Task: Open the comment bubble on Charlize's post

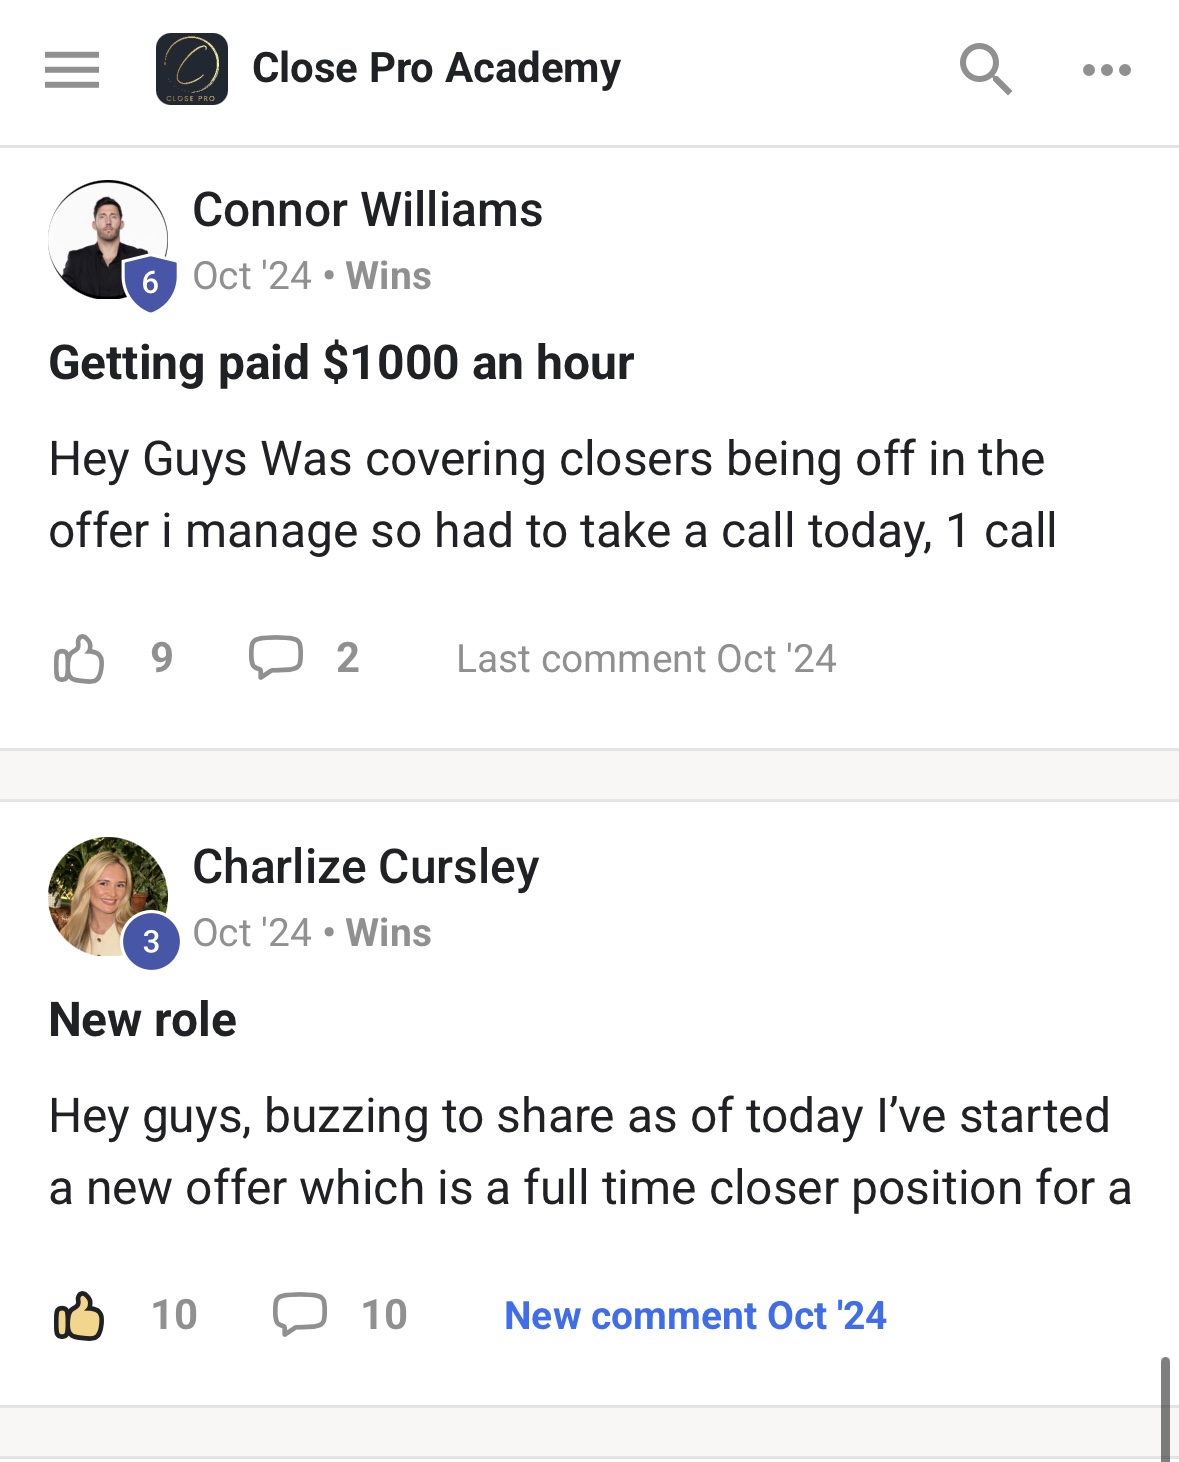Action: 300,1314
